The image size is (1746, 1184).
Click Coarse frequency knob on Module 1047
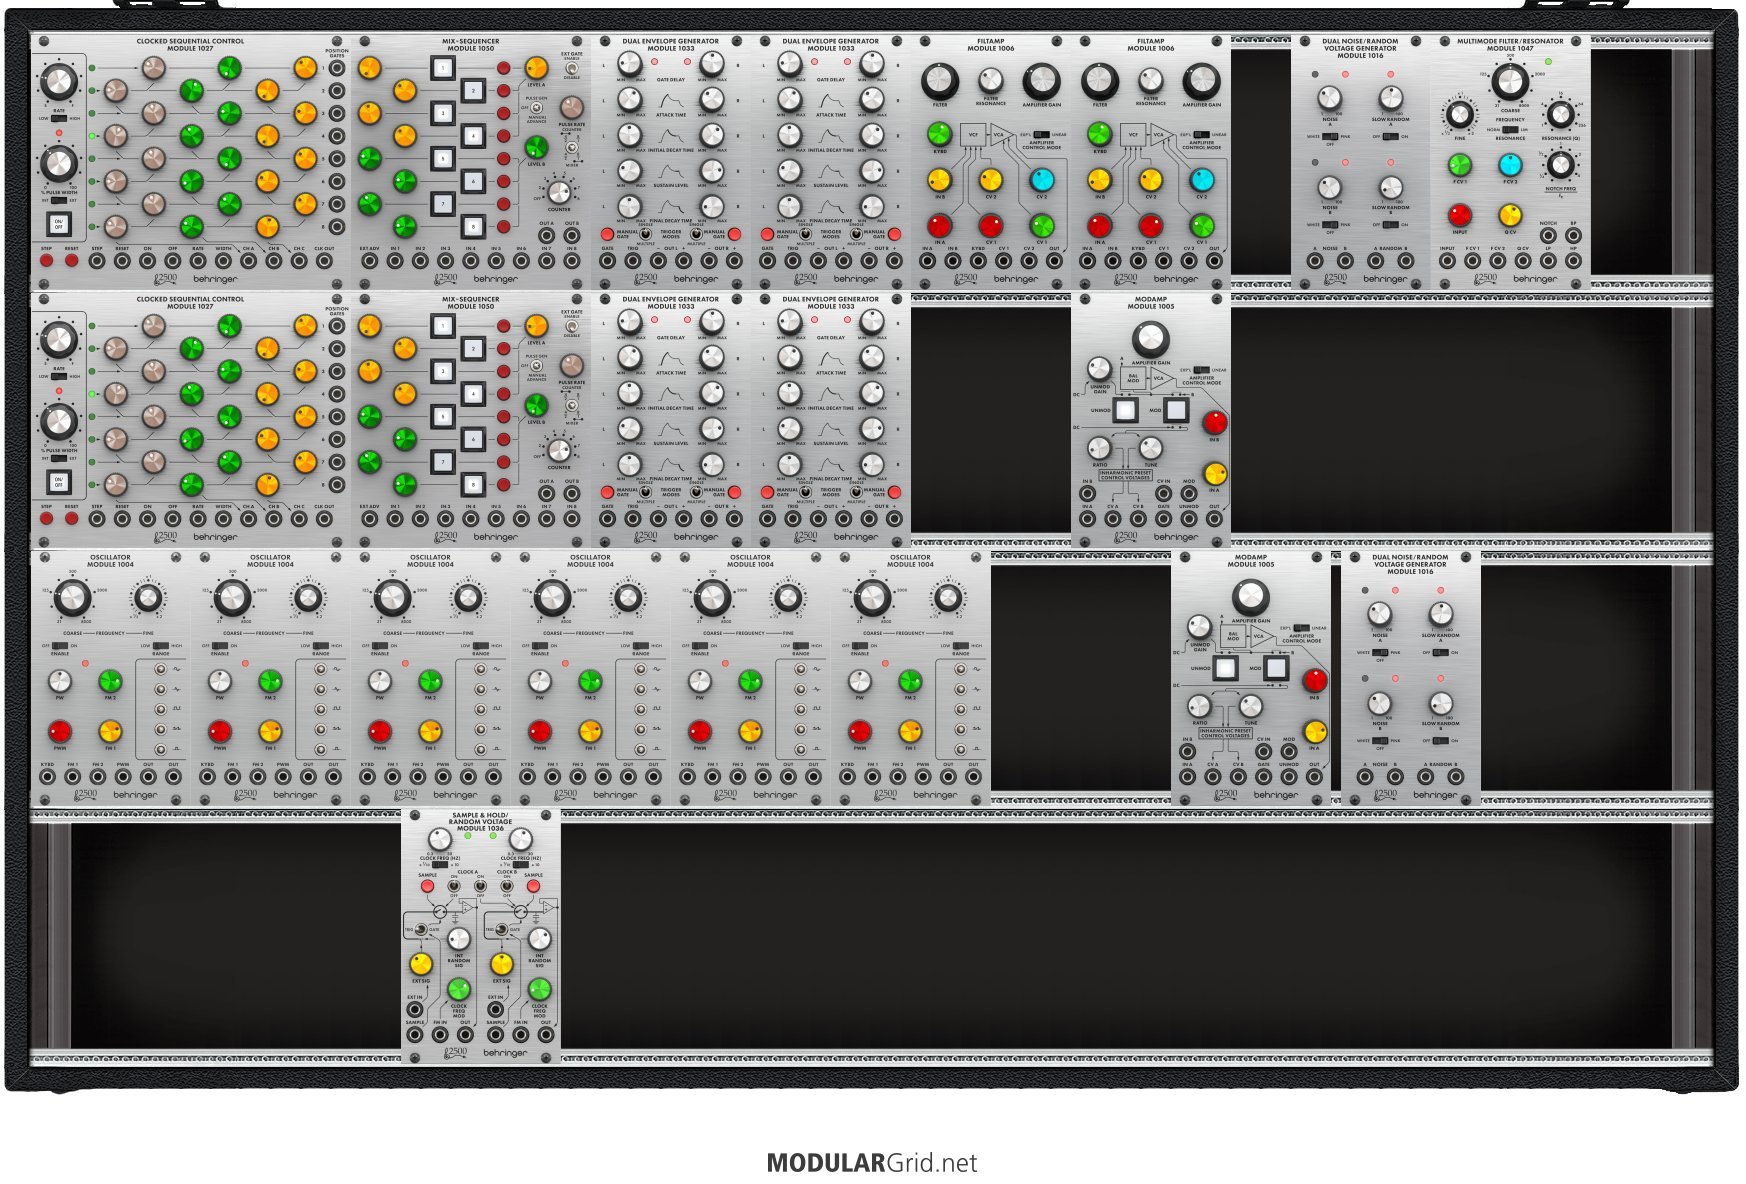click(1510, 82)
